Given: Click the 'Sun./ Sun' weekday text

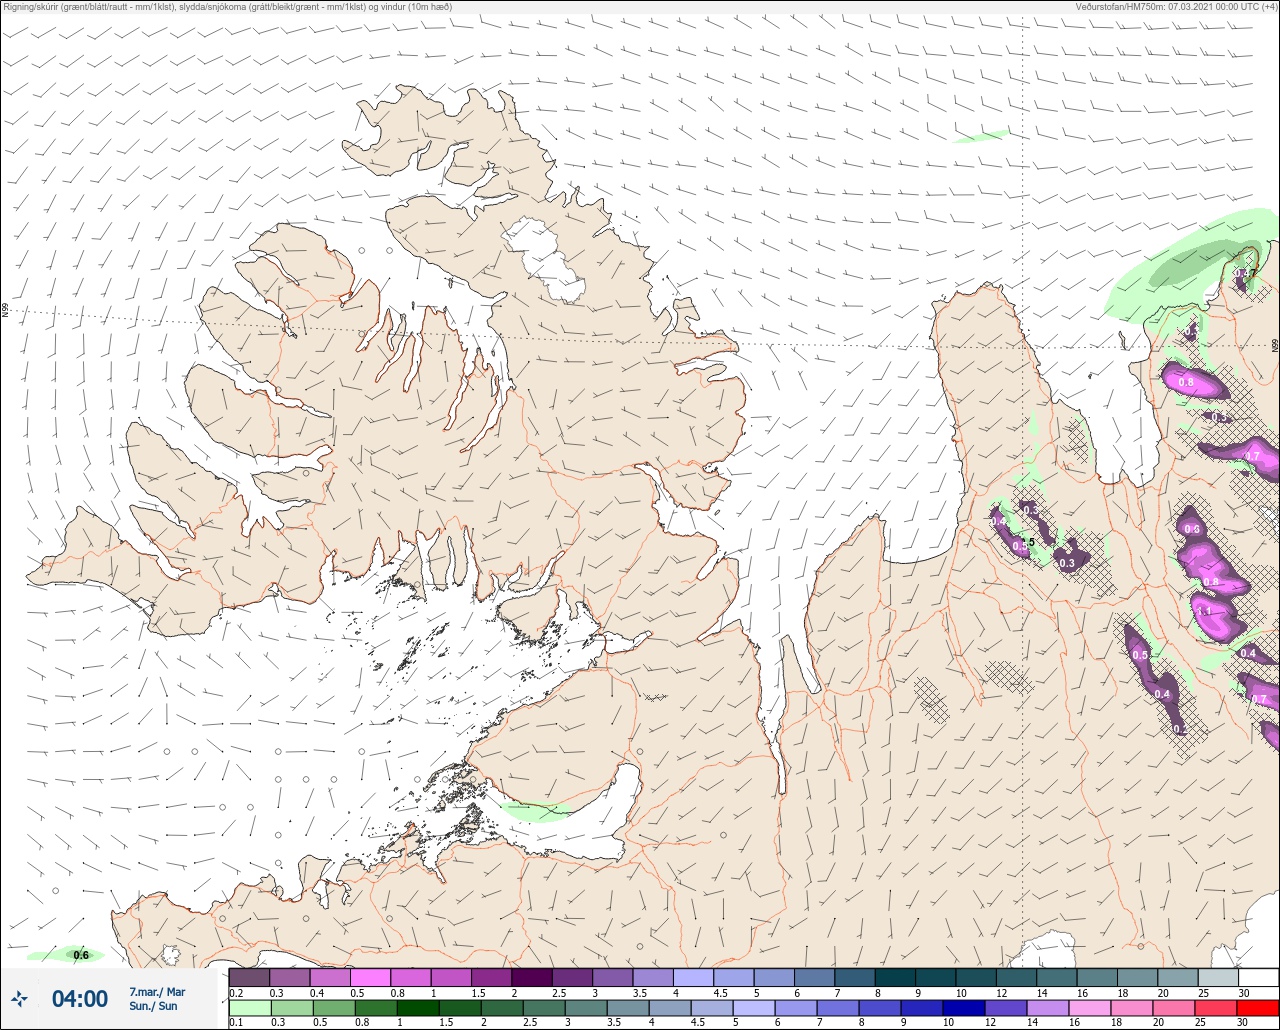Looking at the screenshot, I should [153, 1006].
